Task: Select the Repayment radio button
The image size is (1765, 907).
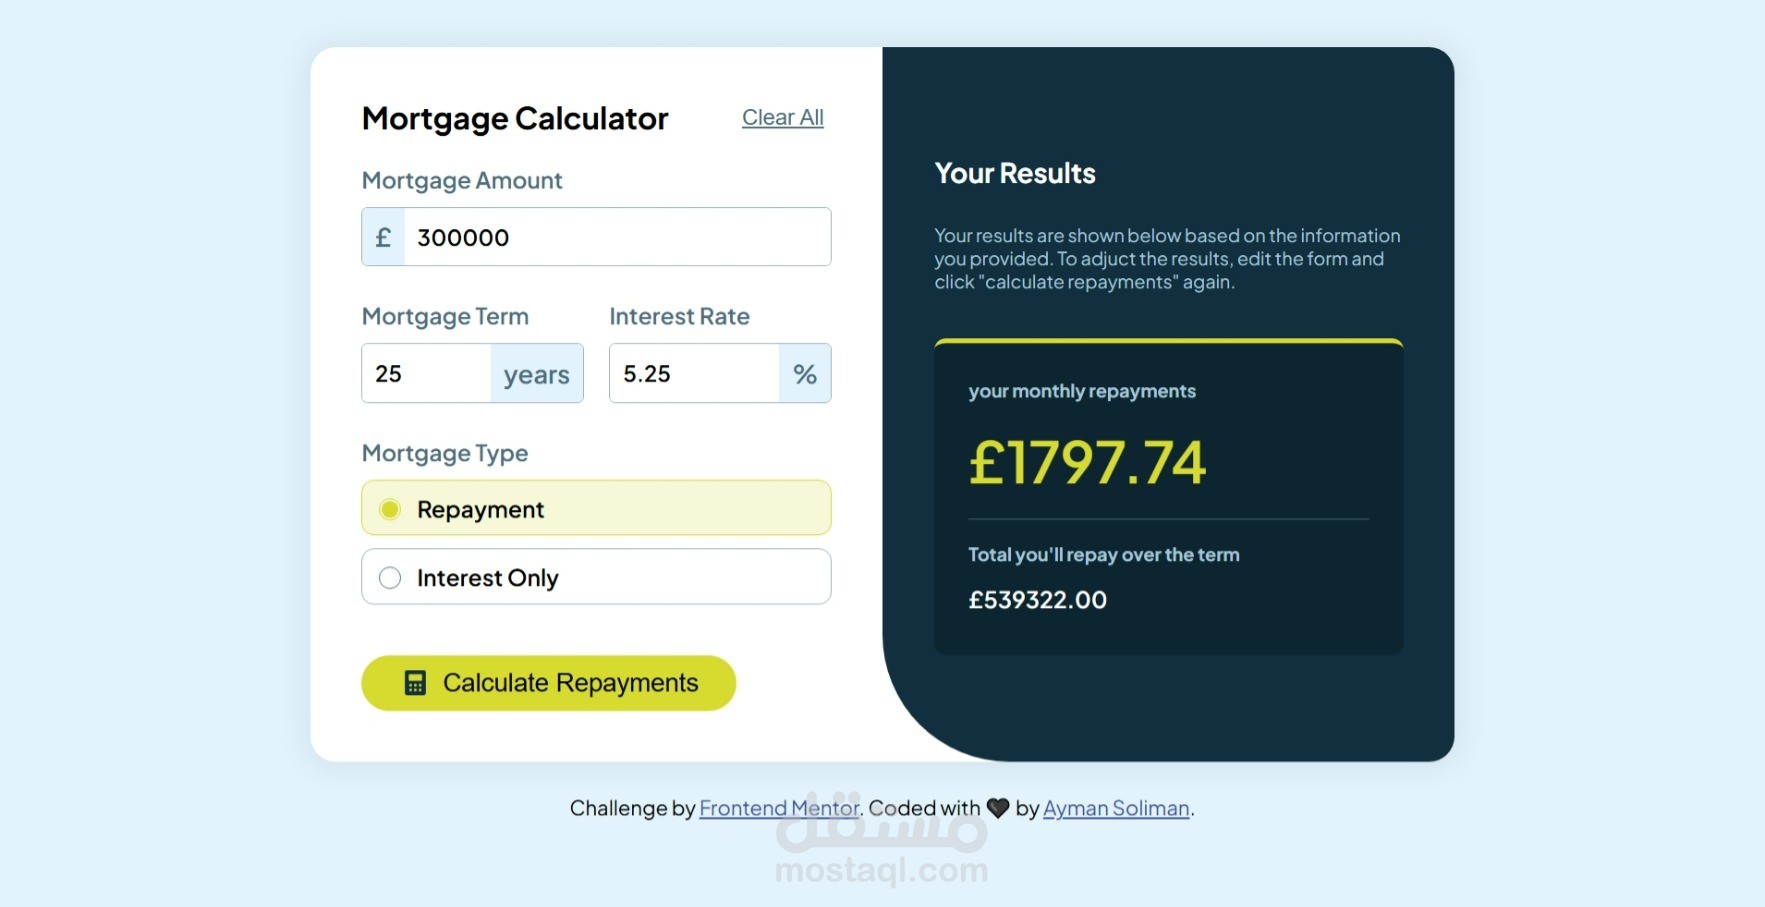Action: click(x=390, y=509)
